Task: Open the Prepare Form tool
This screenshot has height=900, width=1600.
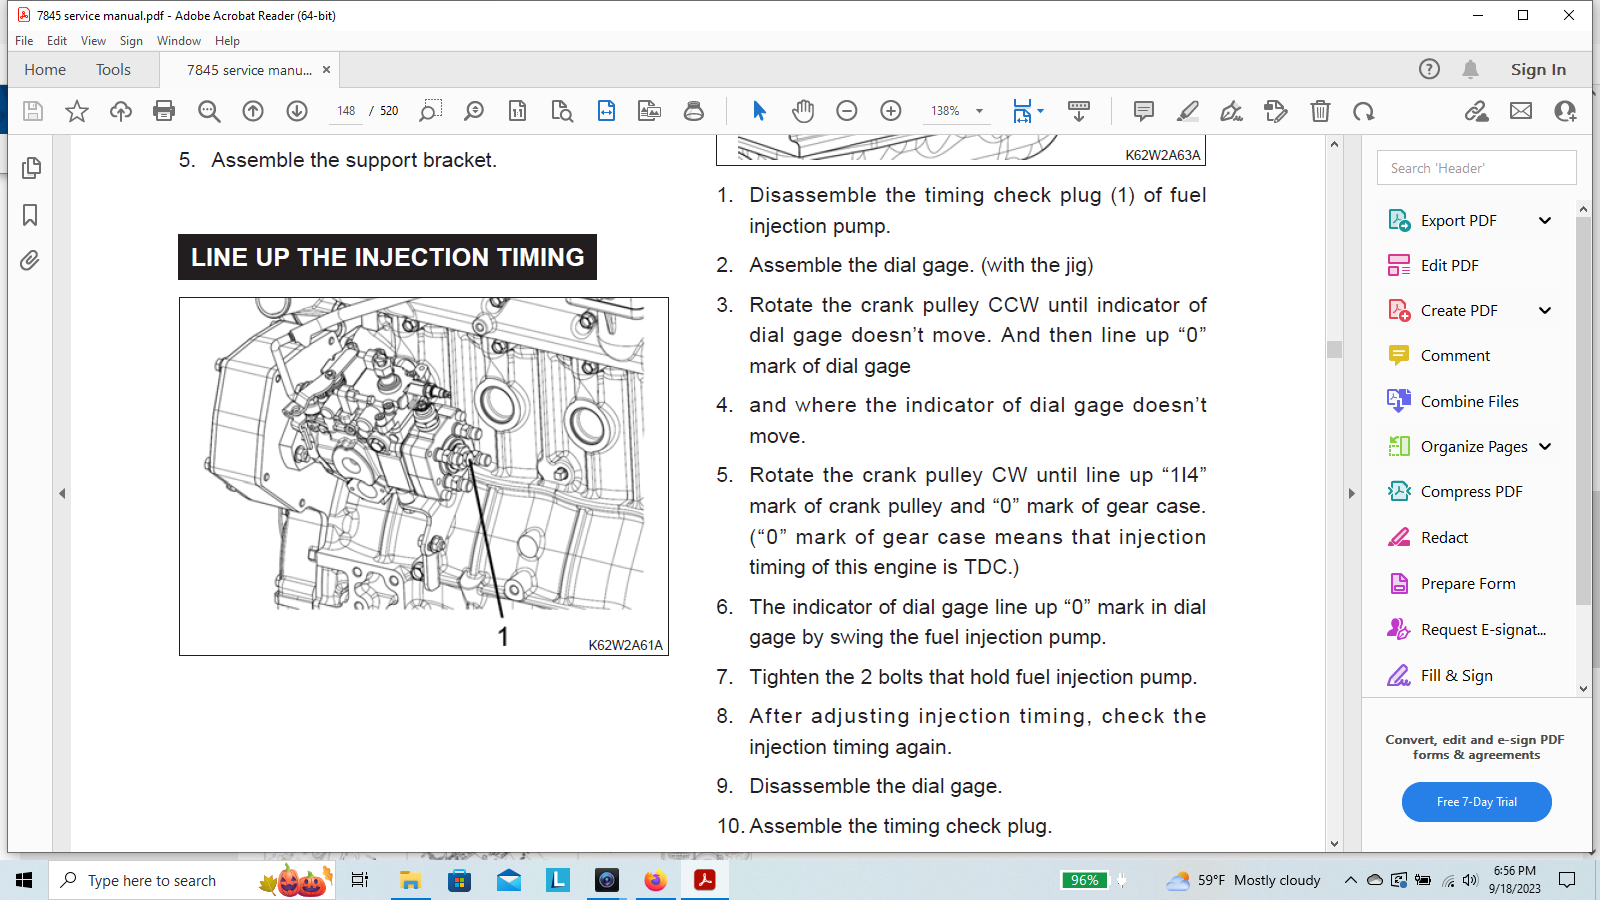Action: coord(1451,584)
